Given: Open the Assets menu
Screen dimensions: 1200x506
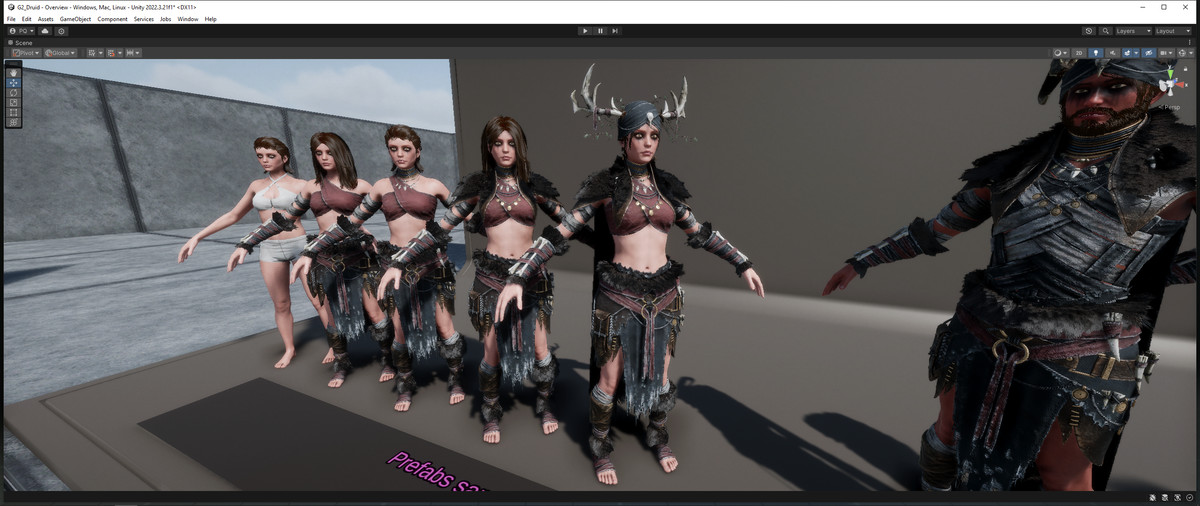Looking at the screenshot, I should coord(45,19).
